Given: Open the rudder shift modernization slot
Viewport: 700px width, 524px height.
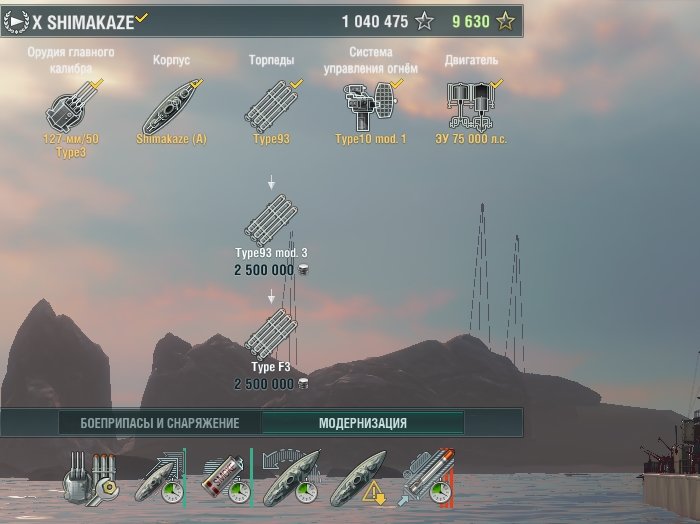Looking at the screenshot, I should 292,479.
